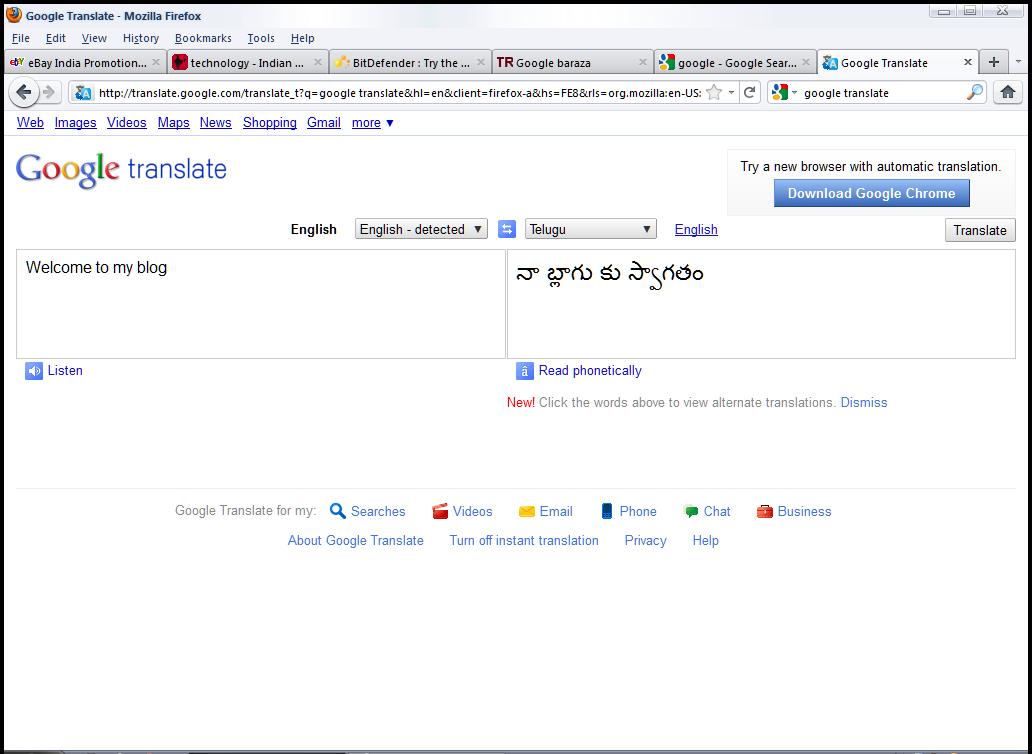Click the Translate button
The width and height of the screenshot is (1032, 754).
click(x=980, y=230)
